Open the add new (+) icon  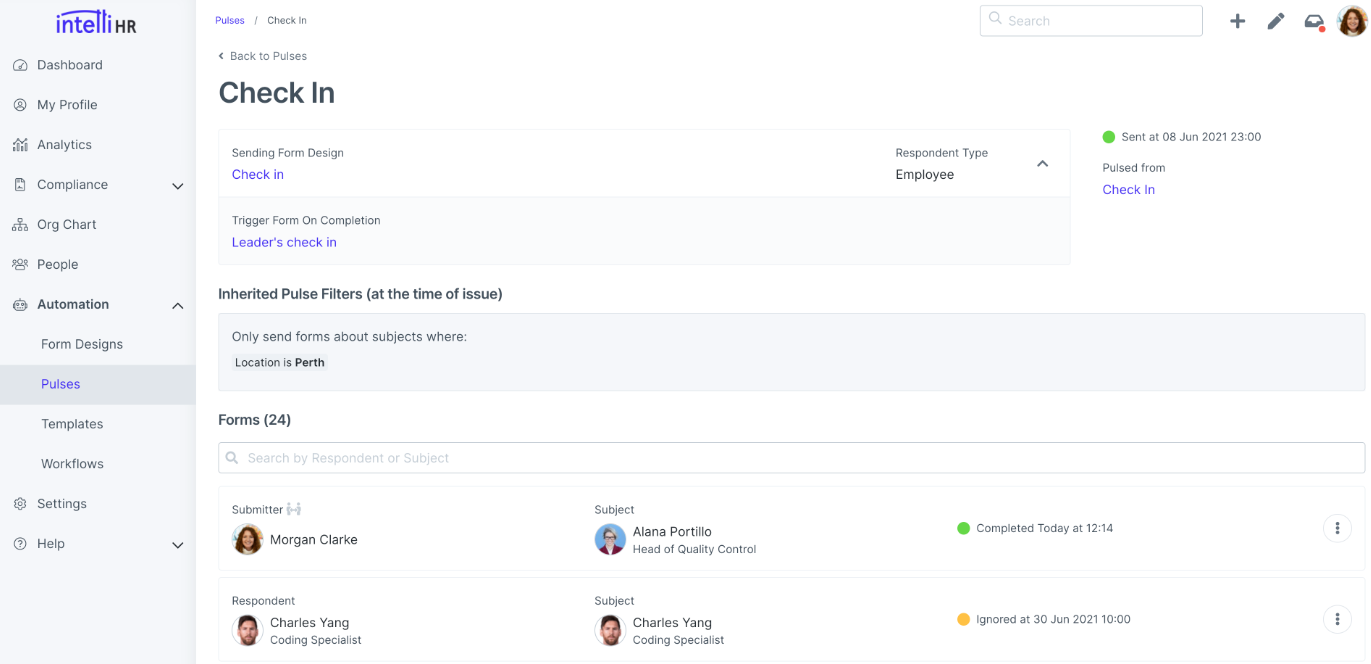pos(1237,20)
